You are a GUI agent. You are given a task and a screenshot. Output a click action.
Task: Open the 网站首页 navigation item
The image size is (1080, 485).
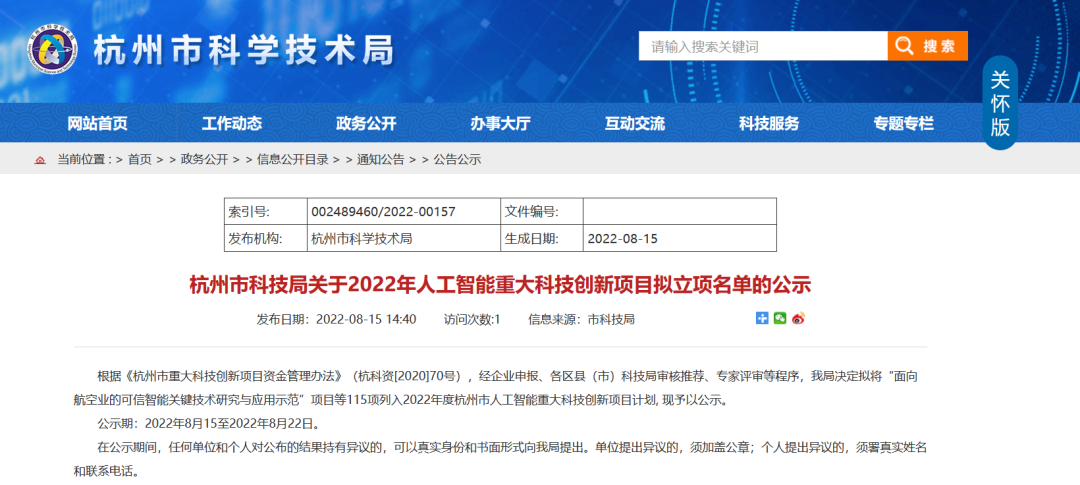pyautogui.click(x=97, y=123)
